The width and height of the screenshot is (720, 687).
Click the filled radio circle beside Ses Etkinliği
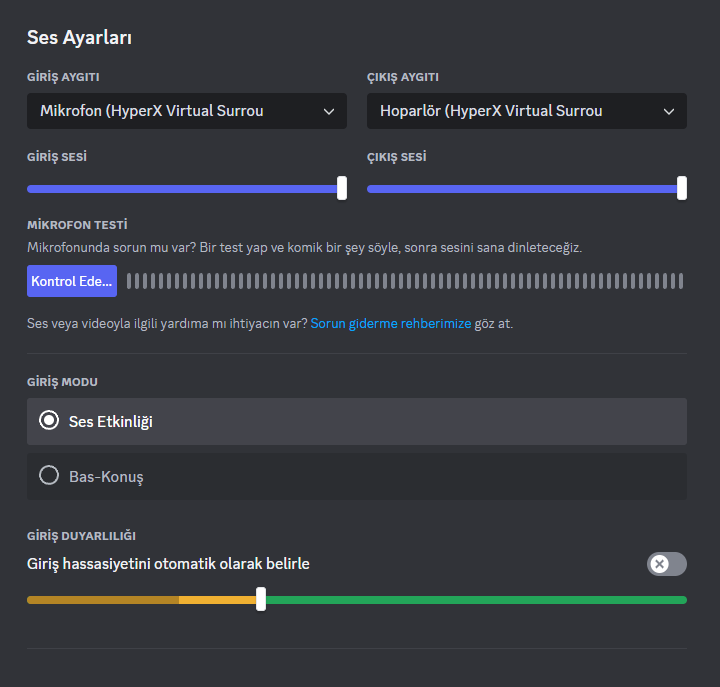[49, 421]
